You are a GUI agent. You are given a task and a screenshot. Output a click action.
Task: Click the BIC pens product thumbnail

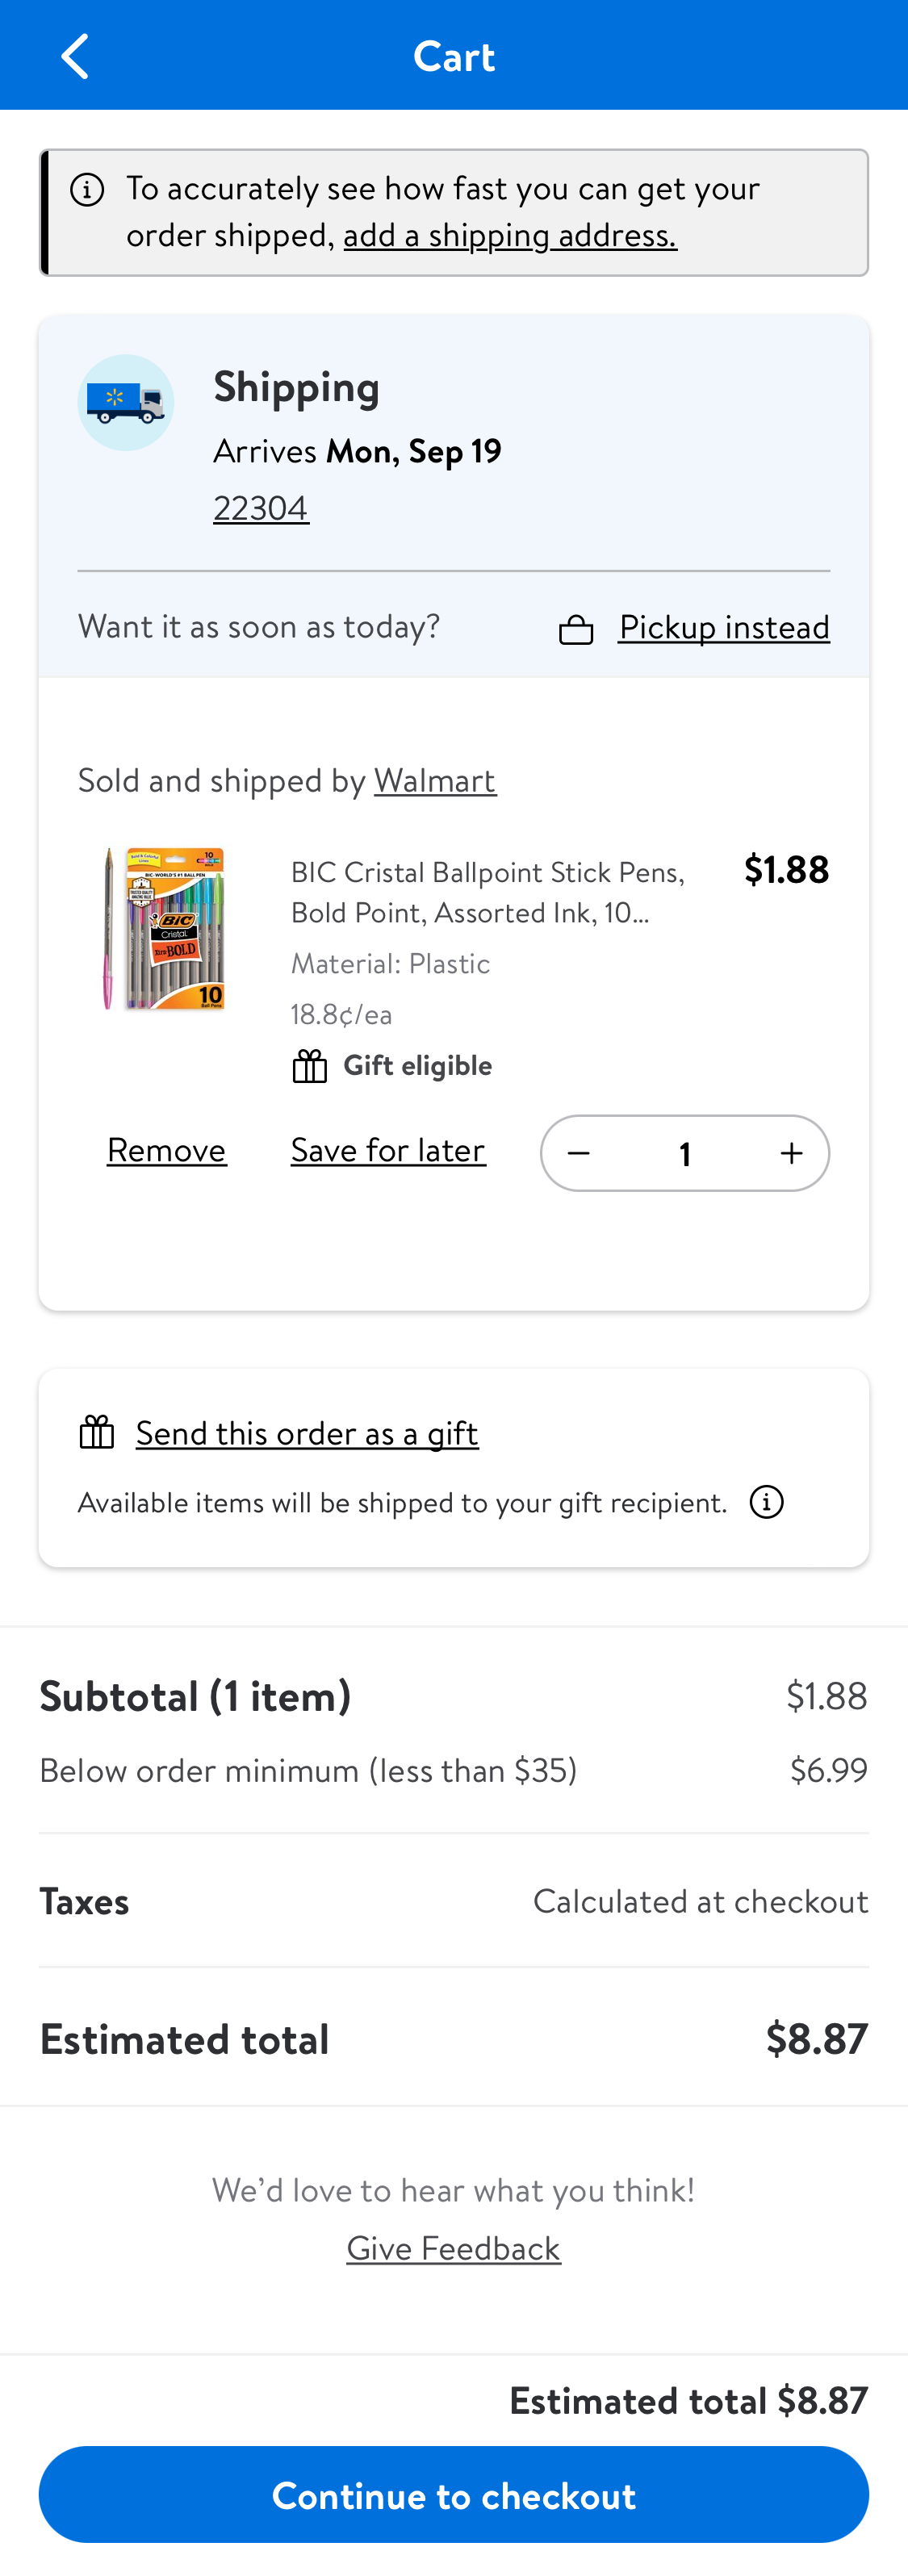point(163,928)
